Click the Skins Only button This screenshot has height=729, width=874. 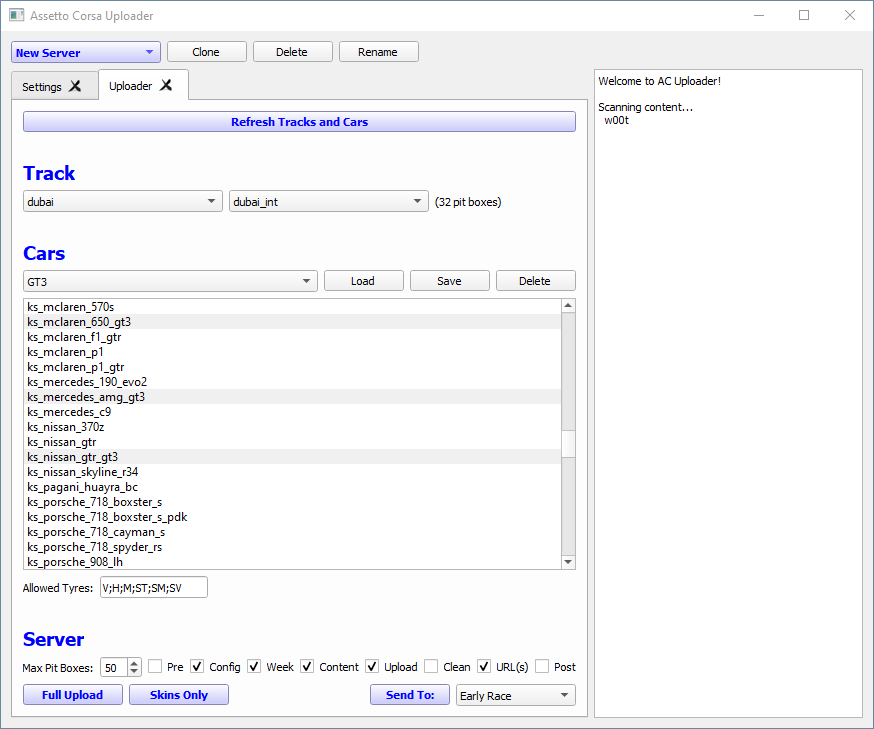point(179,694)
